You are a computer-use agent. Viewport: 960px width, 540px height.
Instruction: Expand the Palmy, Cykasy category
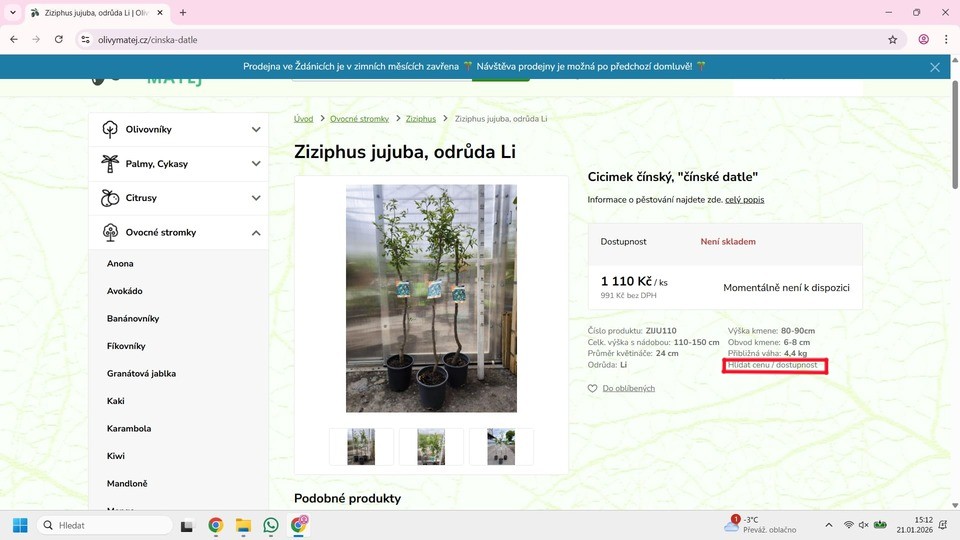tap(256, 164)
